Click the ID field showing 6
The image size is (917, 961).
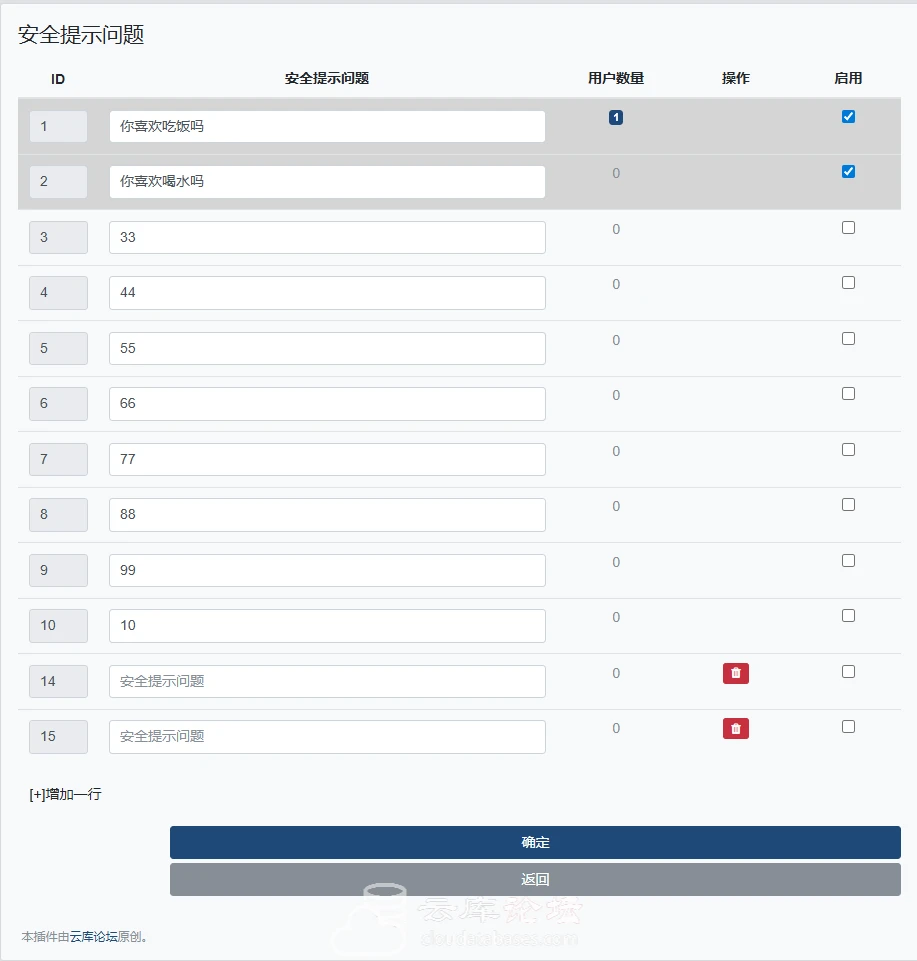pos(57,403)
